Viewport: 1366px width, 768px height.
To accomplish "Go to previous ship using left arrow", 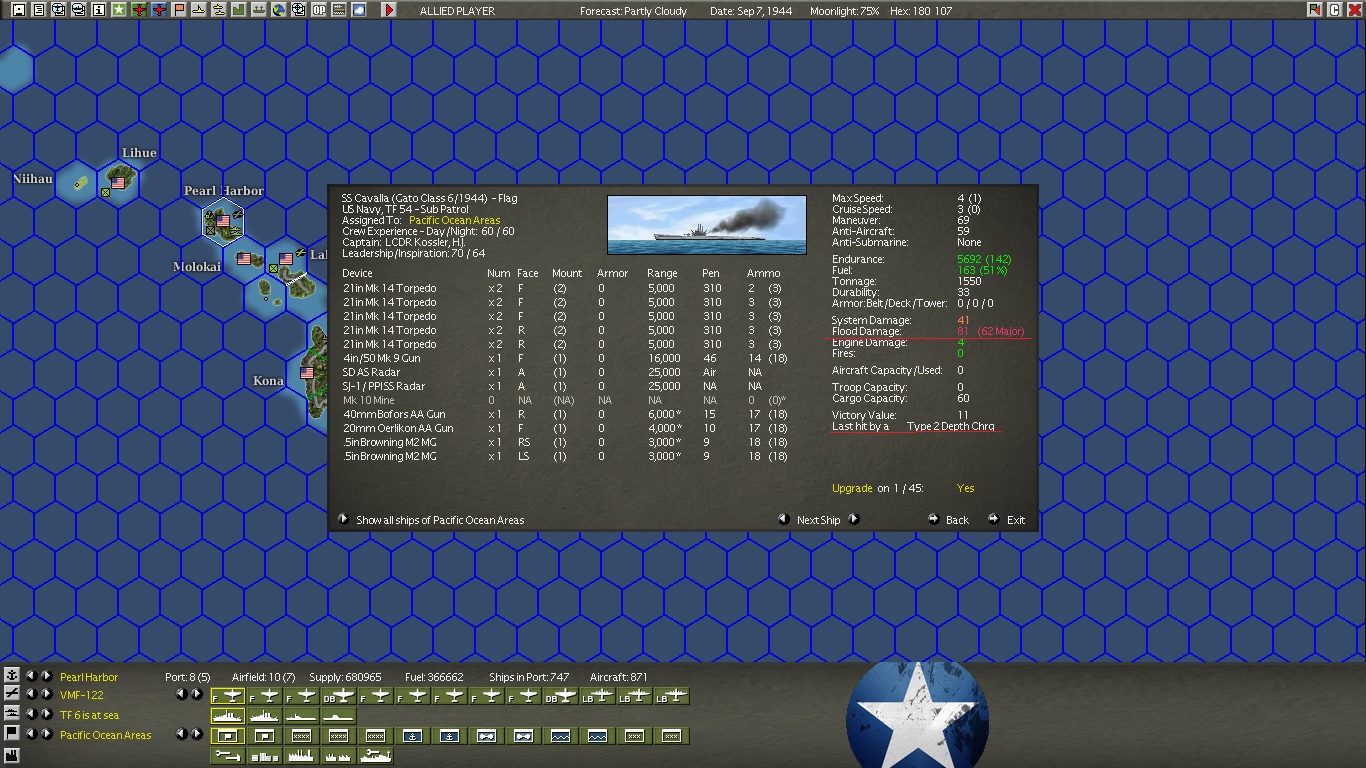I will click(x=785, y=519).
